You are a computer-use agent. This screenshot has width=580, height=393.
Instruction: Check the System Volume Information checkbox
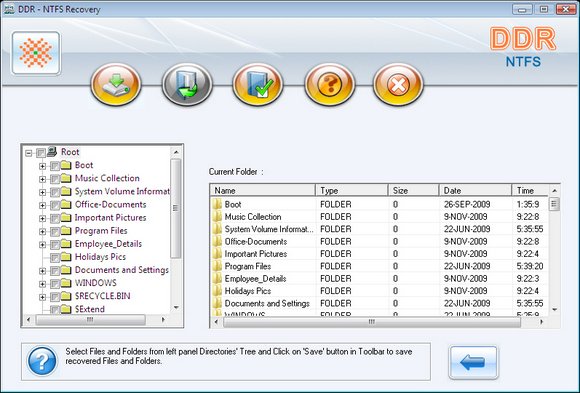point(55,192)
